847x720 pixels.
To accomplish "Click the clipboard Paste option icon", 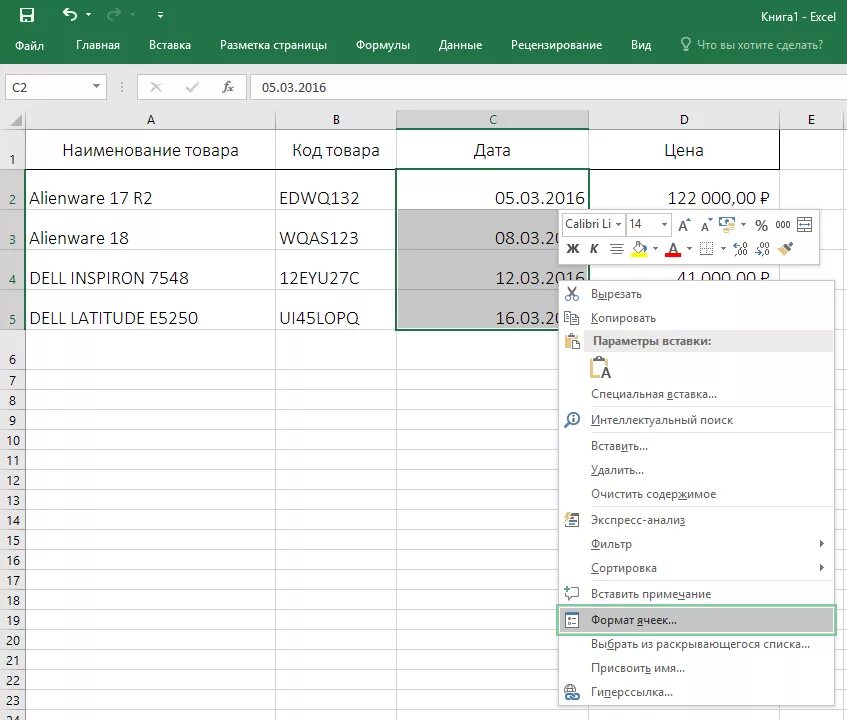I will 600,367.
